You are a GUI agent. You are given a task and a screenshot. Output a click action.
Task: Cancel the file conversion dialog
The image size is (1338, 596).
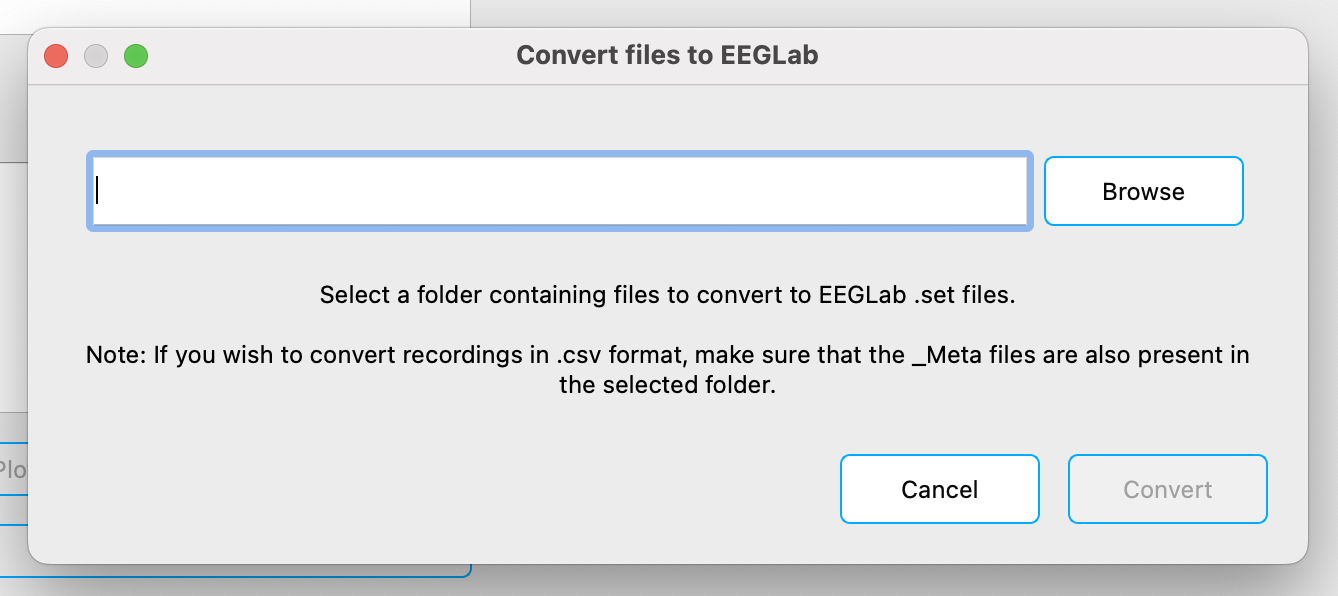939,489
